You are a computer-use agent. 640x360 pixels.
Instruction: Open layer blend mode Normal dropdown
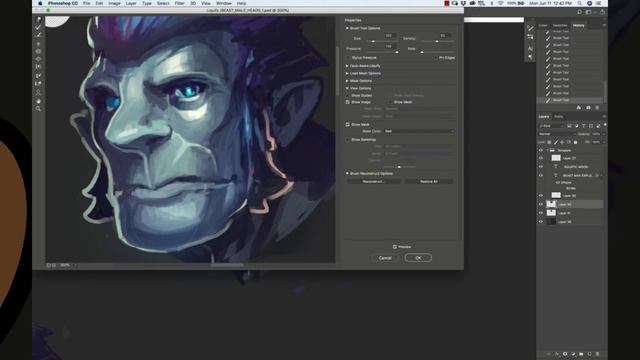click(x=557, y=134)
